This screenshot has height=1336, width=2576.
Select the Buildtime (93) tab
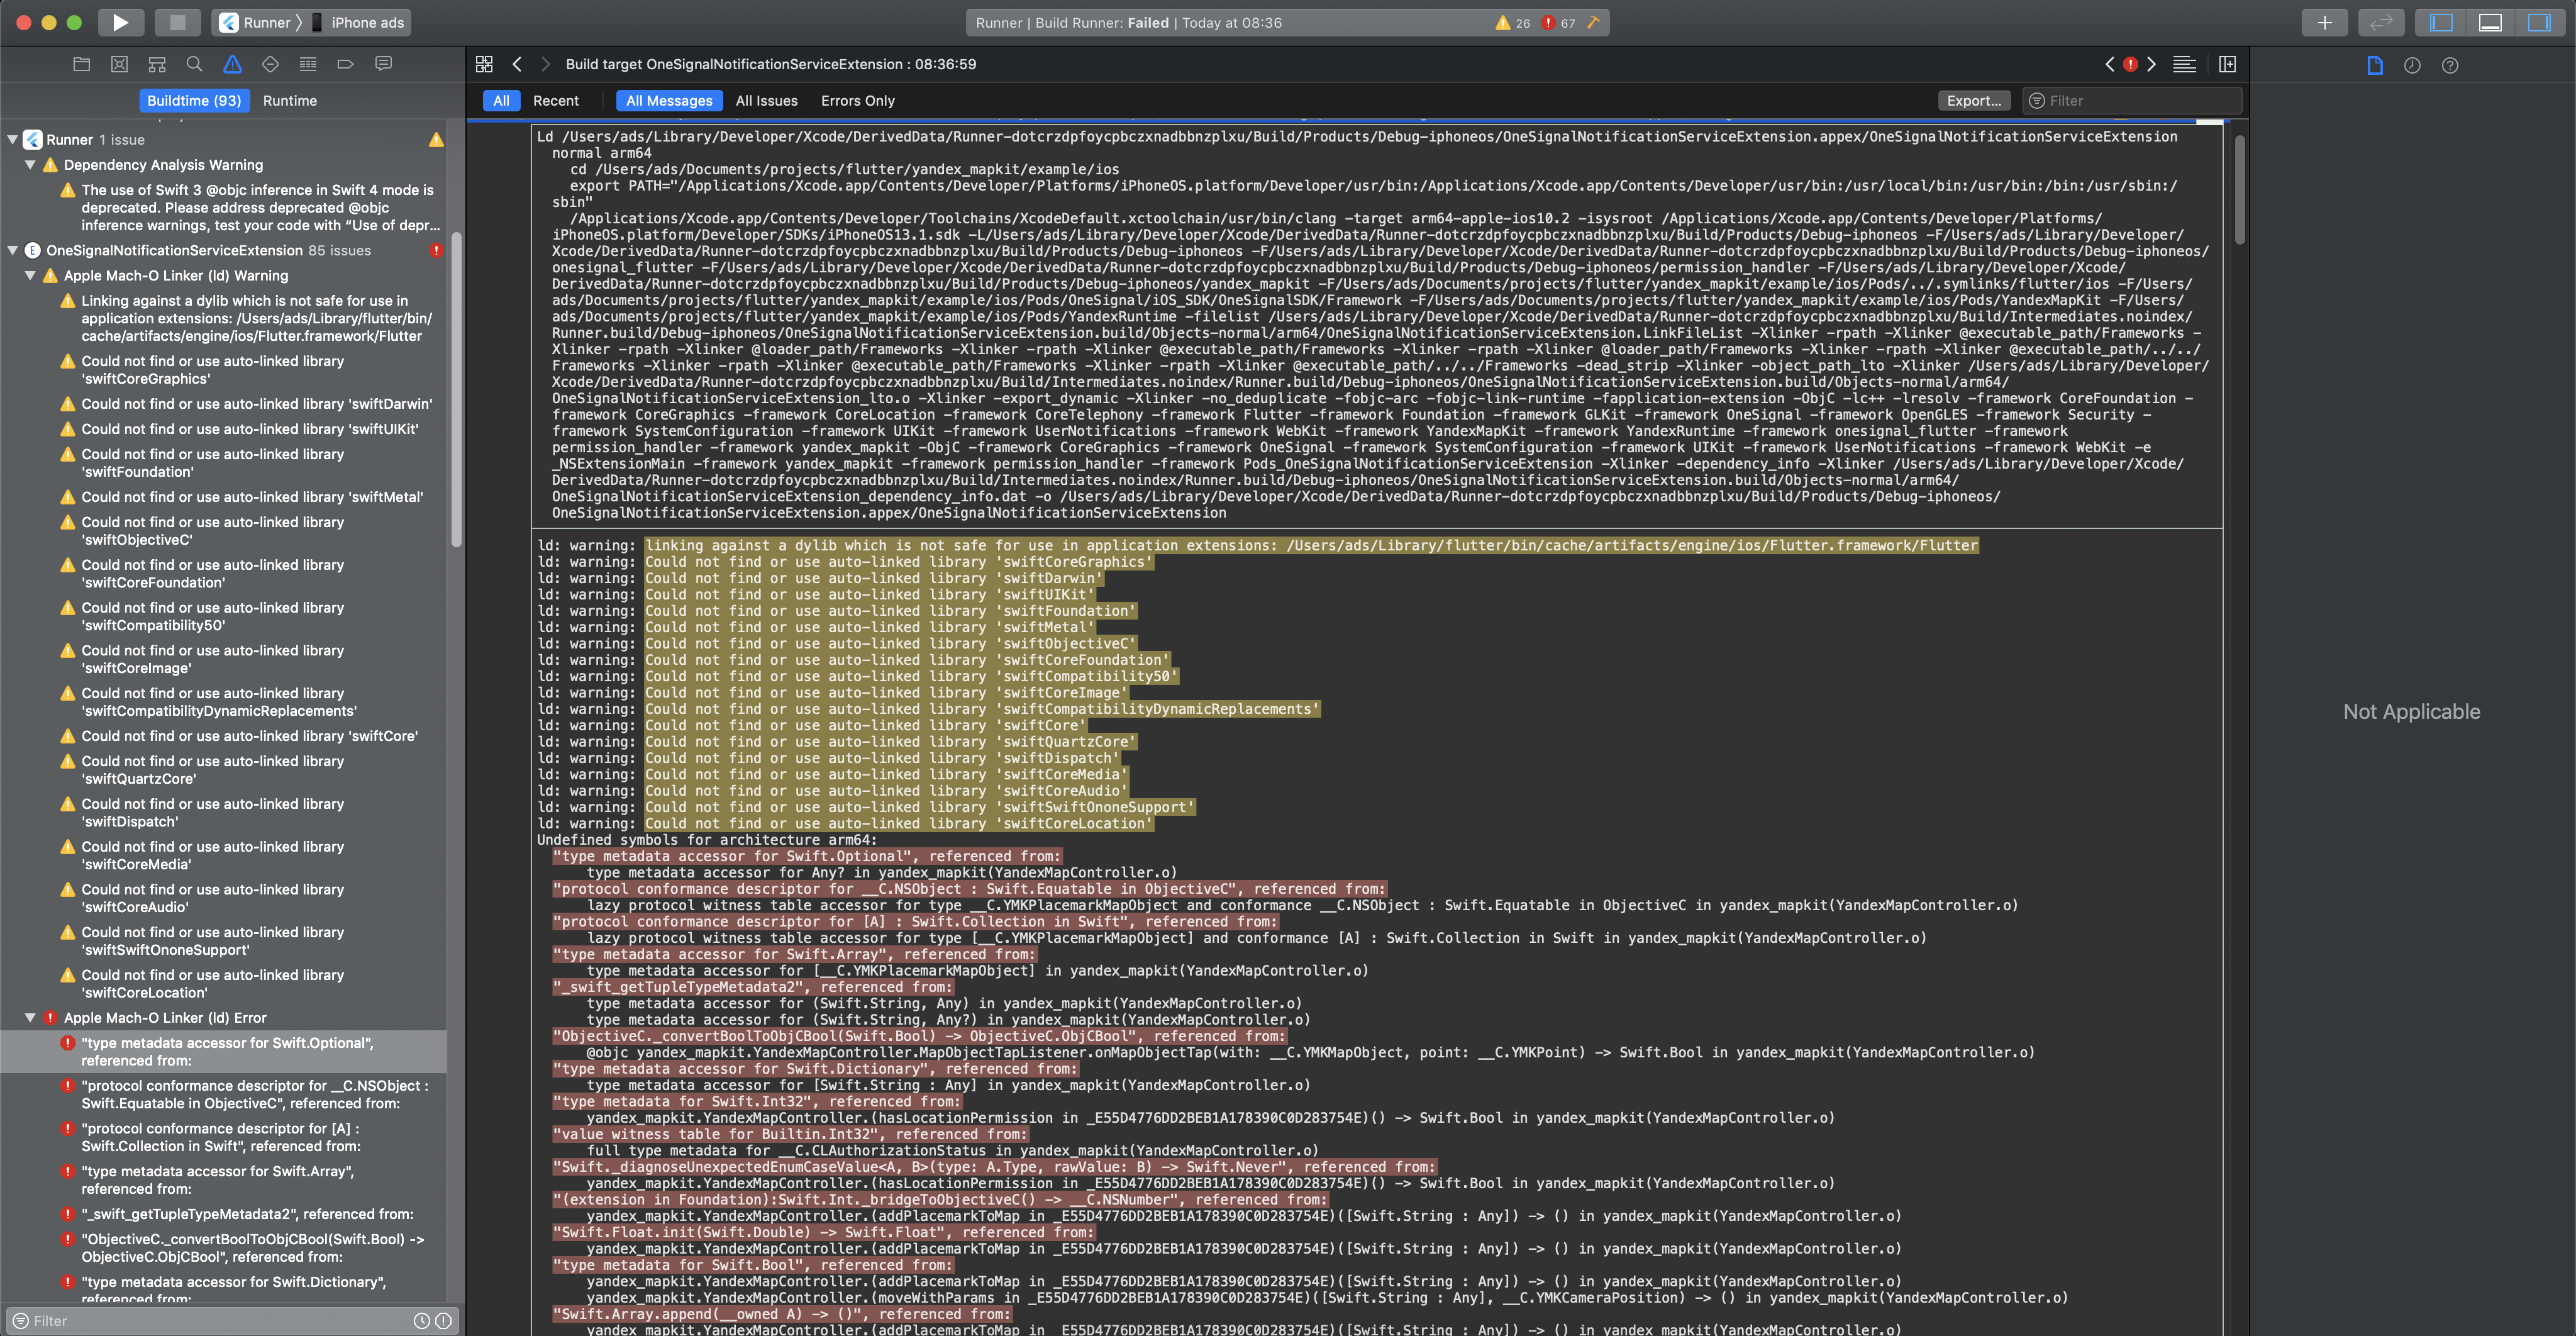194,101
